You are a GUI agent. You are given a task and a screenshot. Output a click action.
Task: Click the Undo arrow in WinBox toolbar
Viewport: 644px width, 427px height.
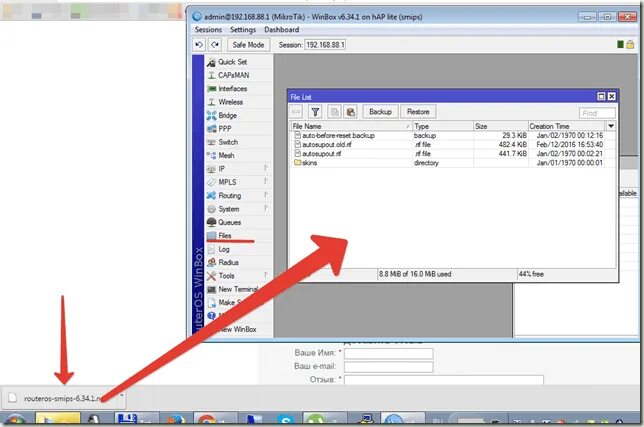(x=199, y=45)
